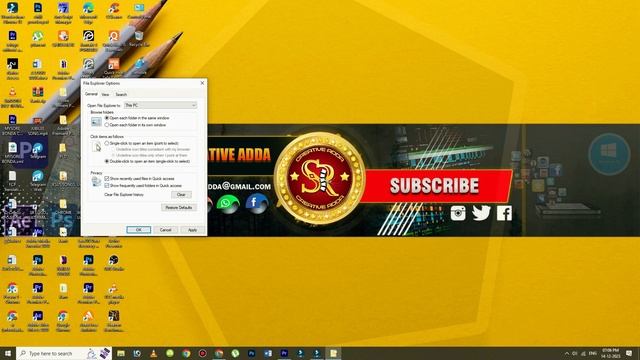Show hidden system tray icons
The height and width of the screenshot is (360, 640).
567,353
